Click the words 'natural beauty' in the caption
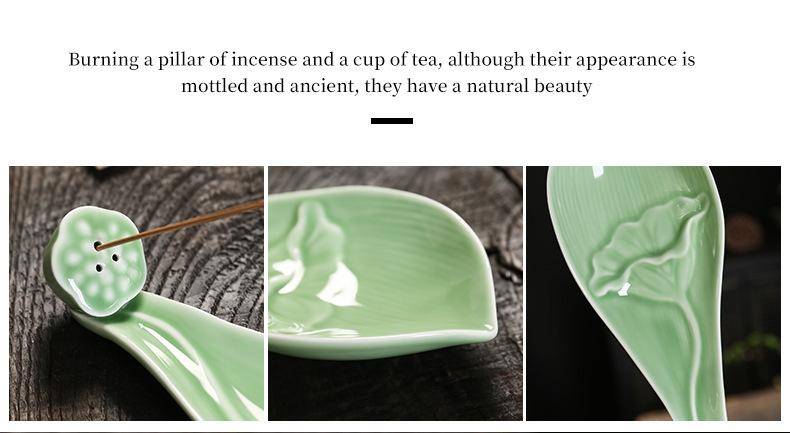 pos(530,86)
